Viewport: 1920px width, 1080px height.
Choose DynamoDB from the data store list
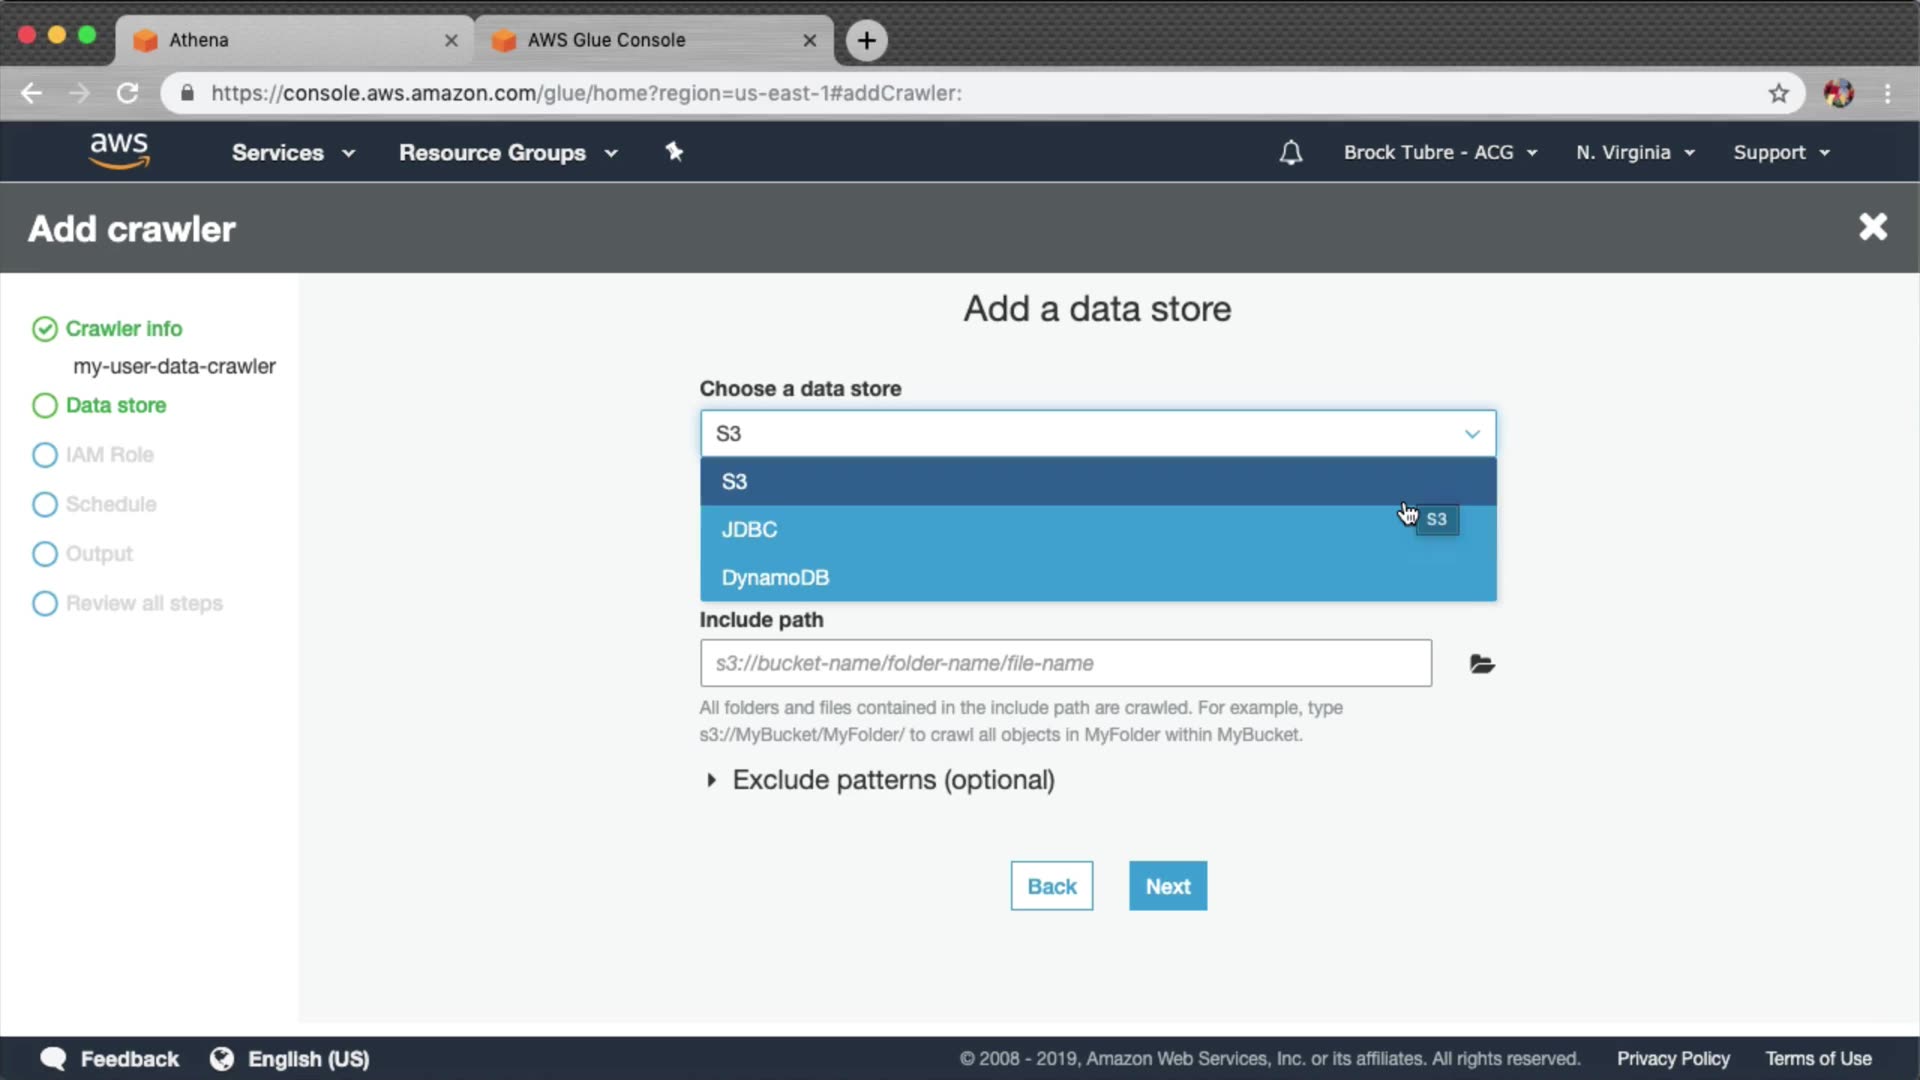[775, 578]
